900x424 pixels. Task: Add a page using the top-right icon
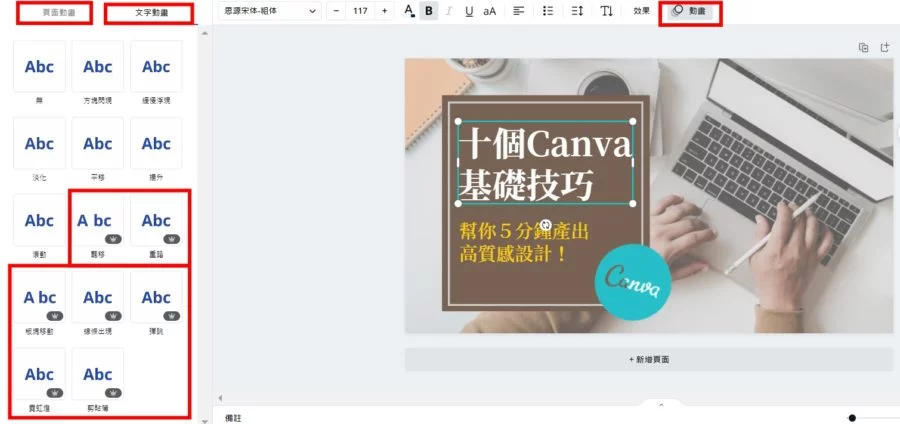tap(885, 48)
